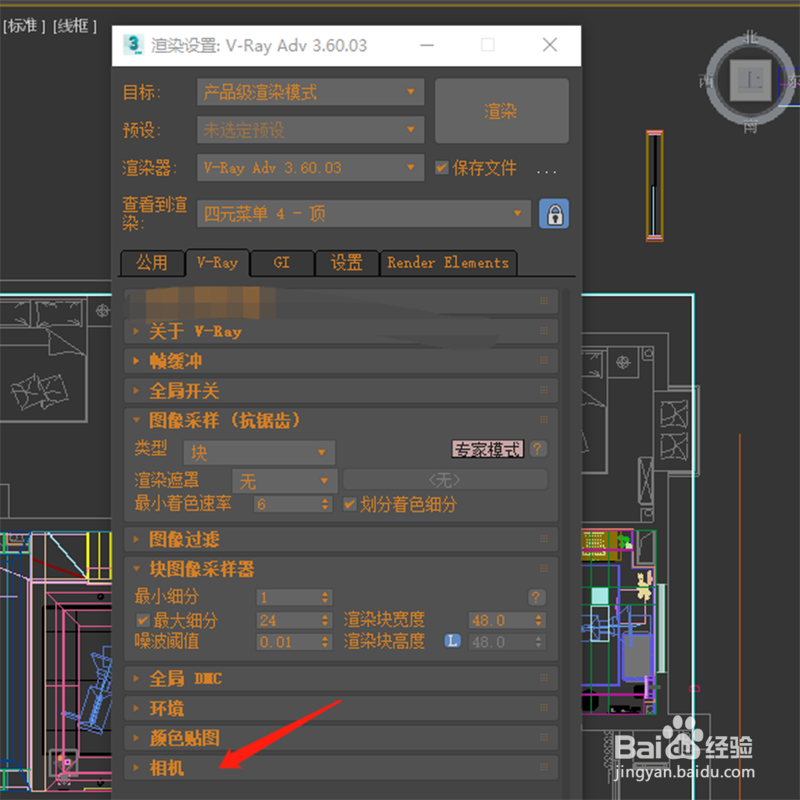The height and width of the screenshot is (800, 800).
Task: Click the 渲染 render button
Action: [x=502, y=111]
